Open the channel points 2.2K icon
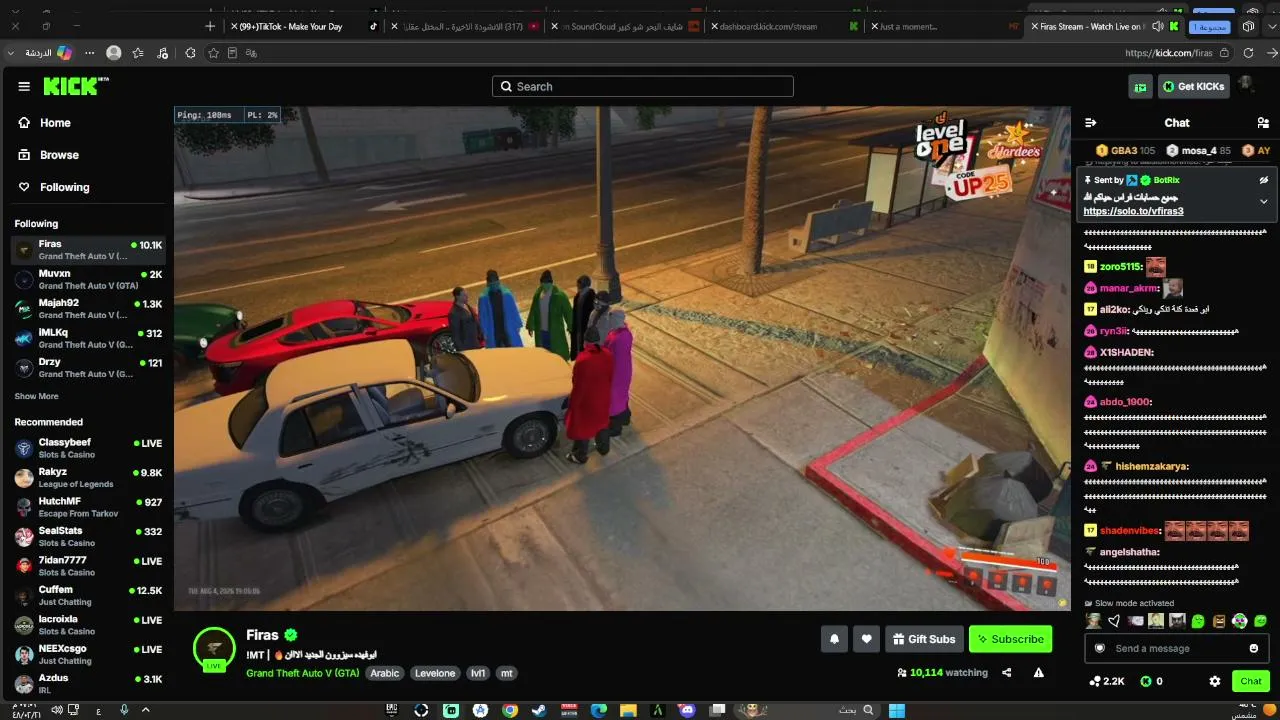 [1107, 681]
